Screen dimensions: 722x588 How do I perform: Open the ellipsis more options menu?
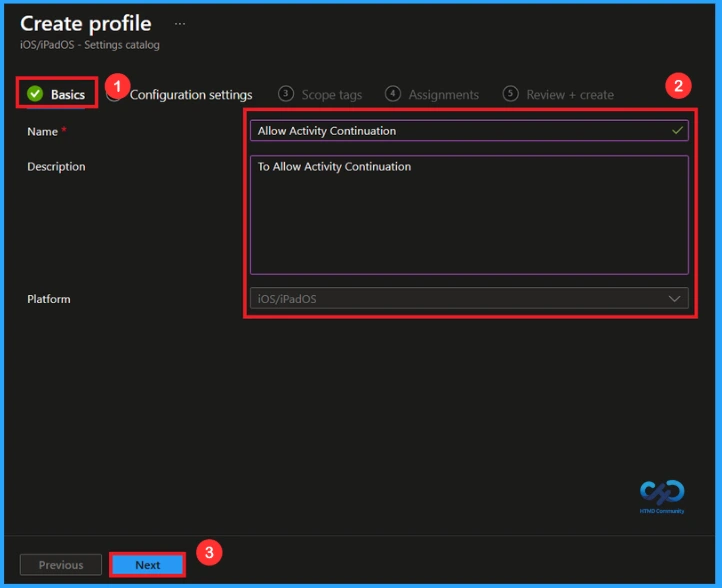180,23
